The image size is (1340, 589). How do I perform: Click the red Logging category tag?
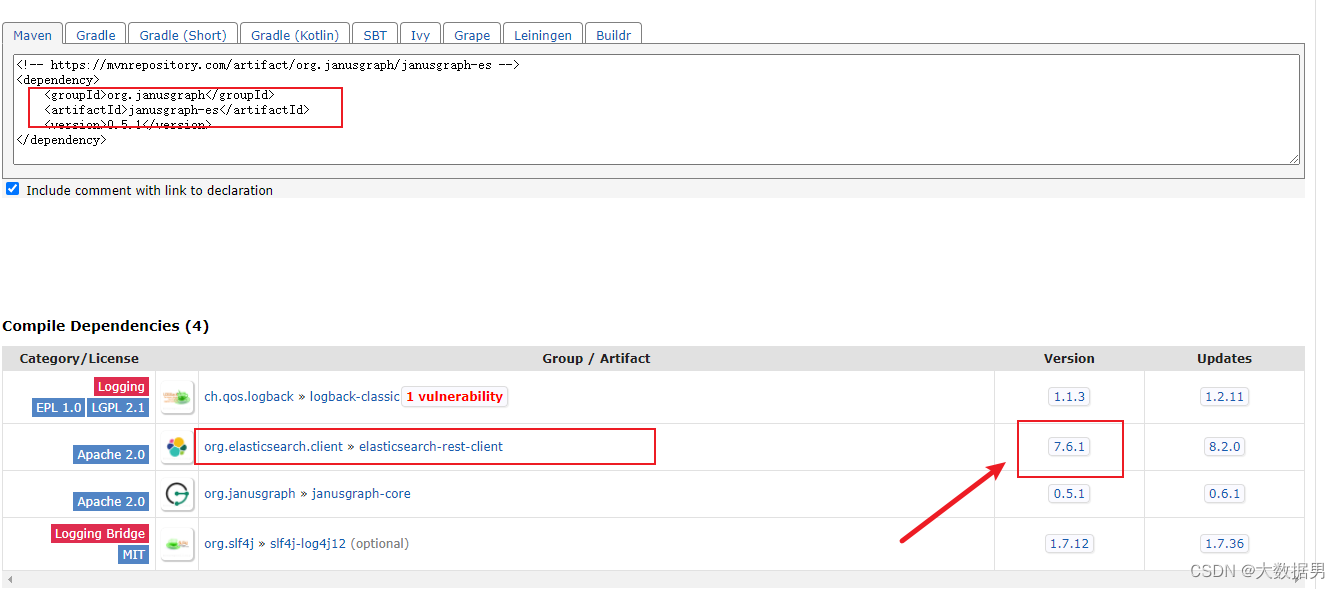(122, 387)
